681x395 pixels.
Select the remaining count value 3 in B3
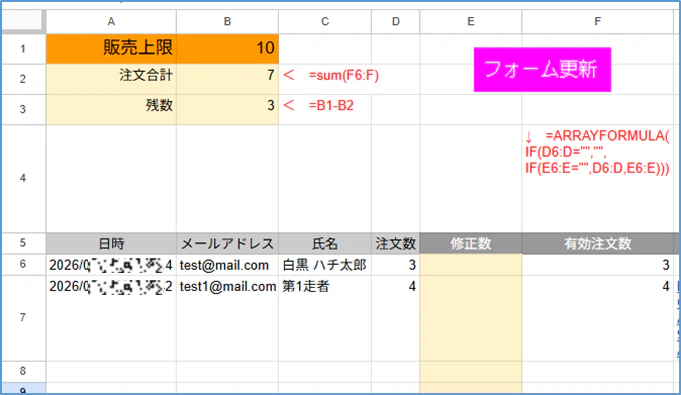pos(227,110)
